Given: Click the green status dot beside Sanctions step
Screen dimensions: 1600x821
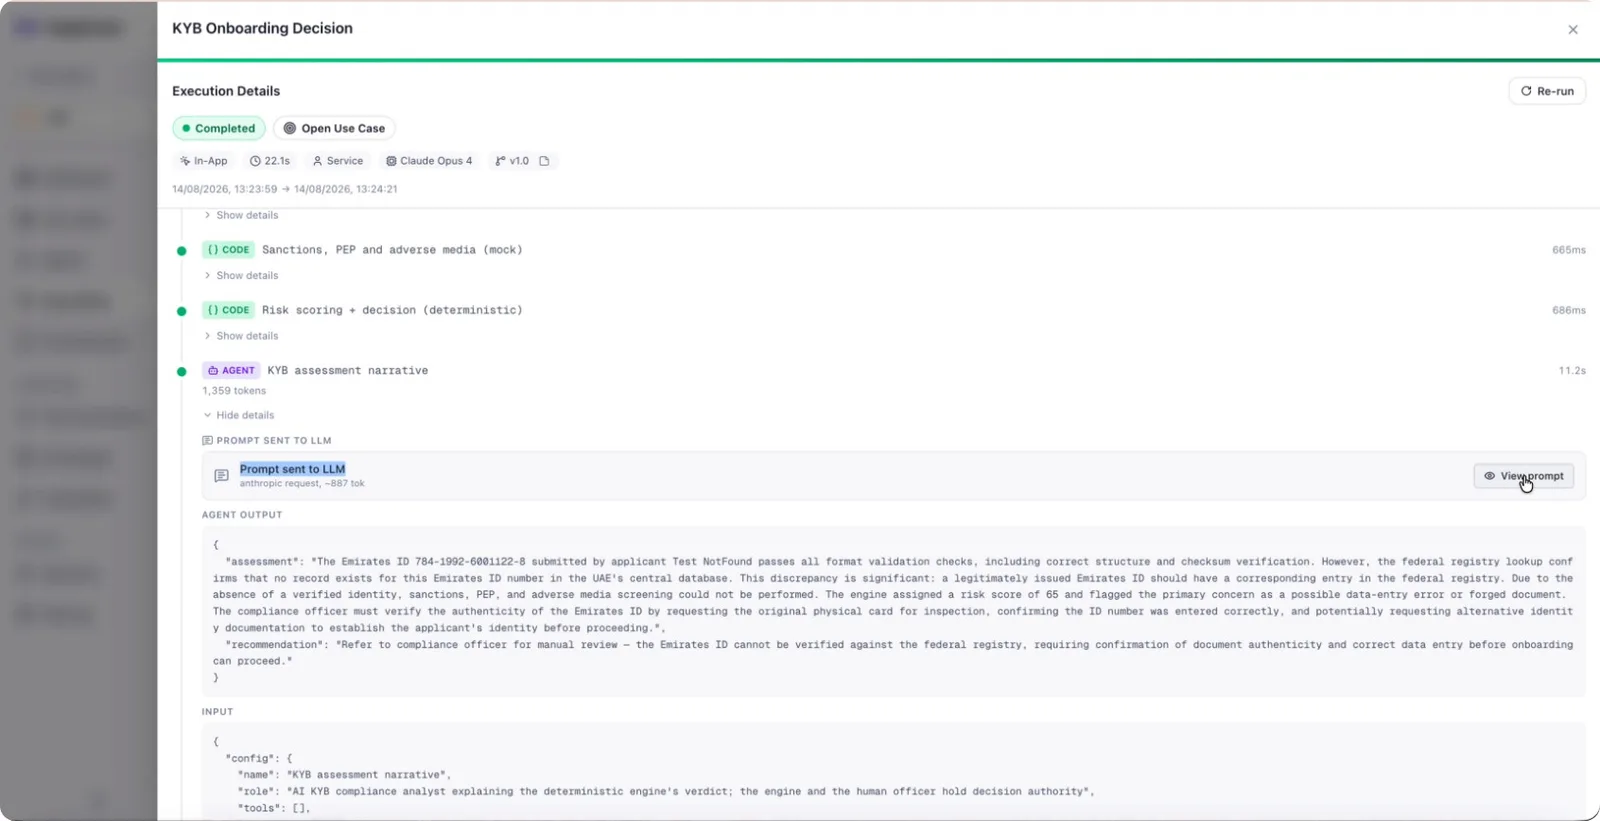Looking at the screenshot, I should coord(181,251).
